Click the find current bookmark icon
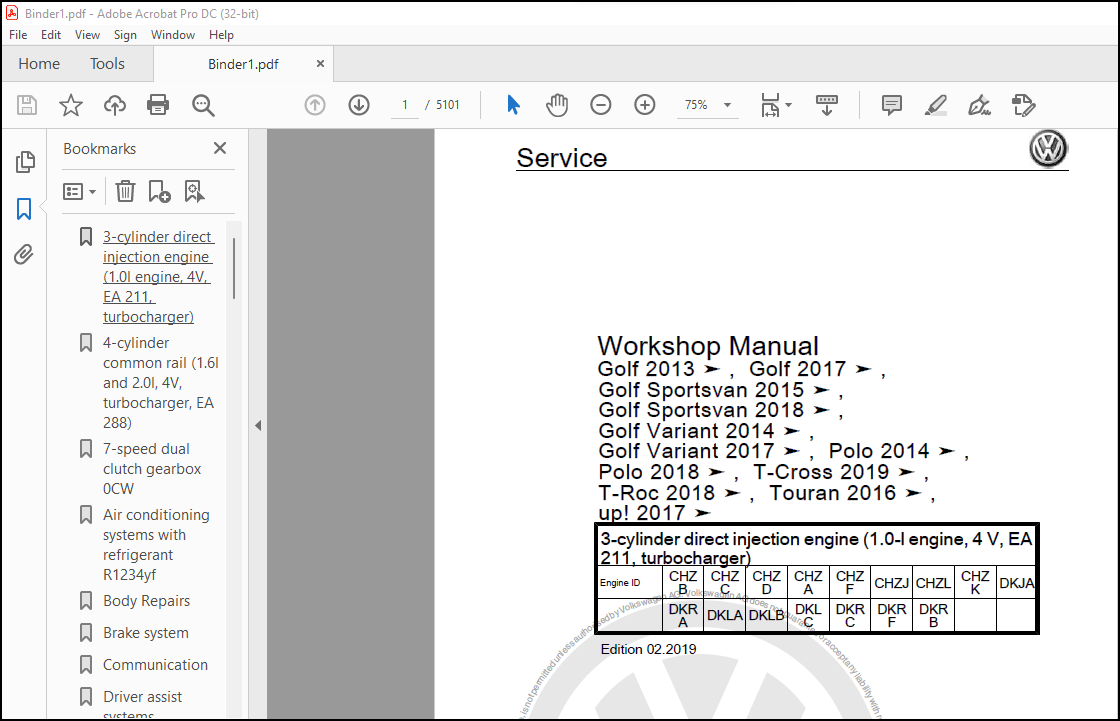This screenshot has width=1120, height=721. tap(194, 191)
